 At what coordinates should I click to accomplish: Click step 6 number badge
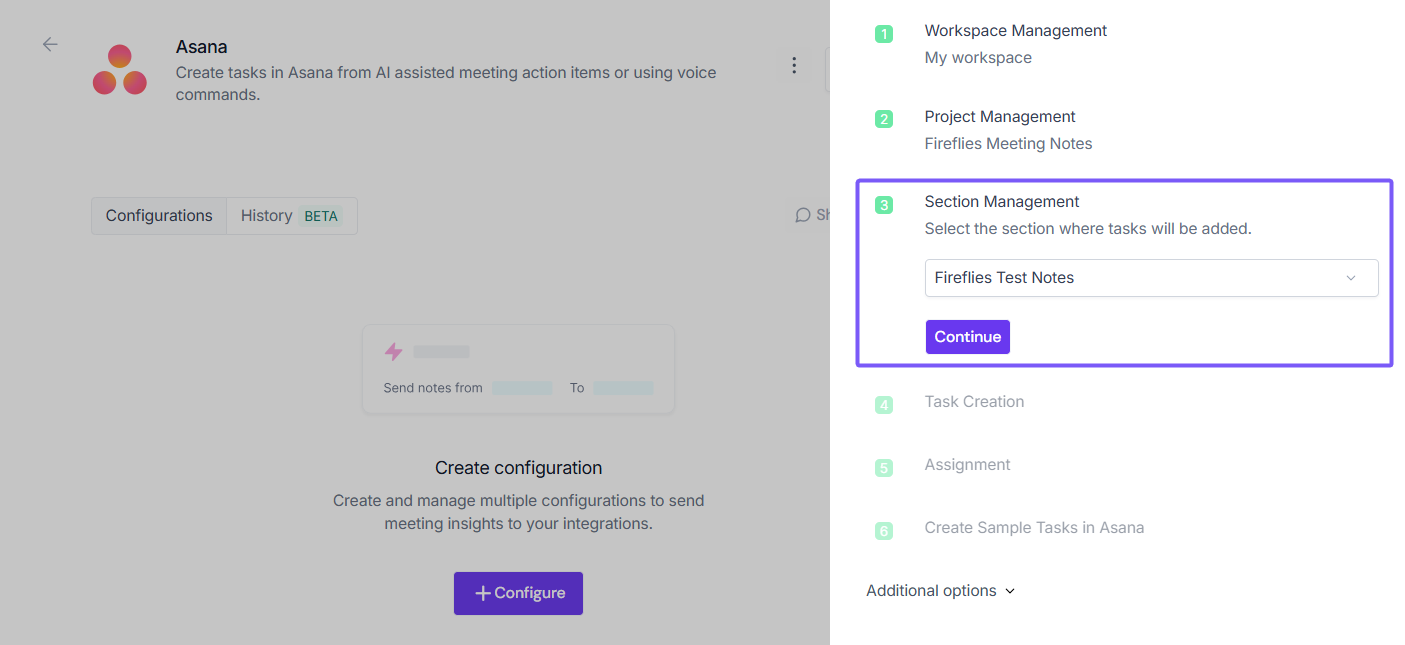[884, 531]
